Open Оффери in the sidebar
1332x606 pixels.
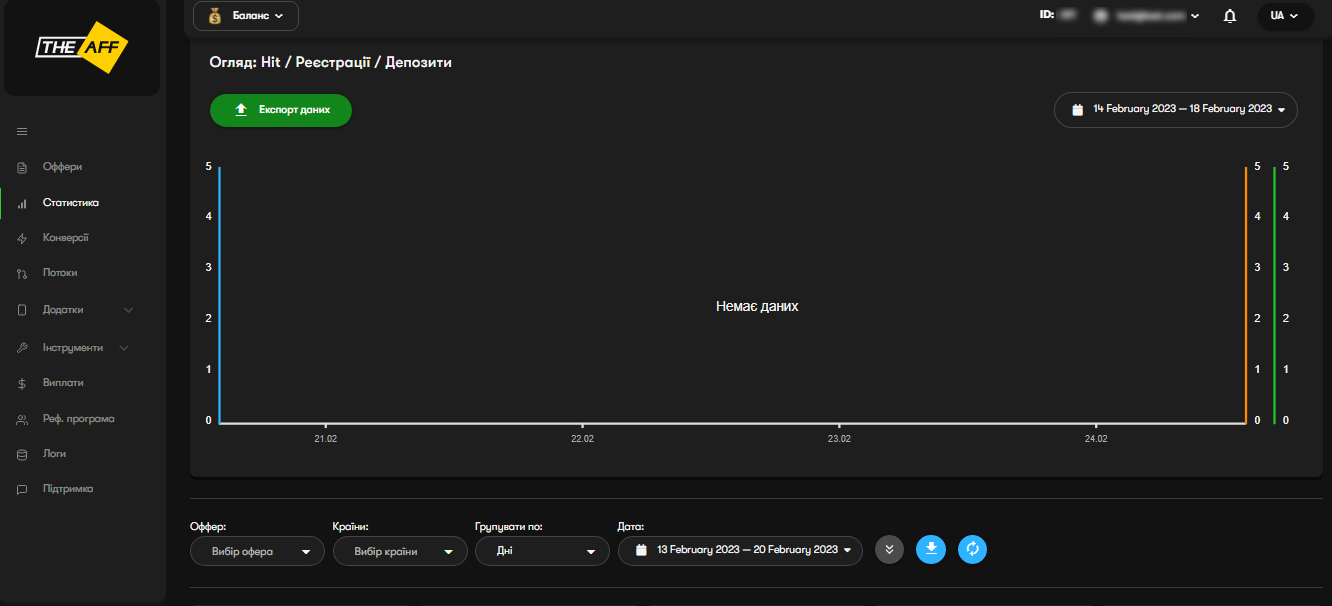62,167
